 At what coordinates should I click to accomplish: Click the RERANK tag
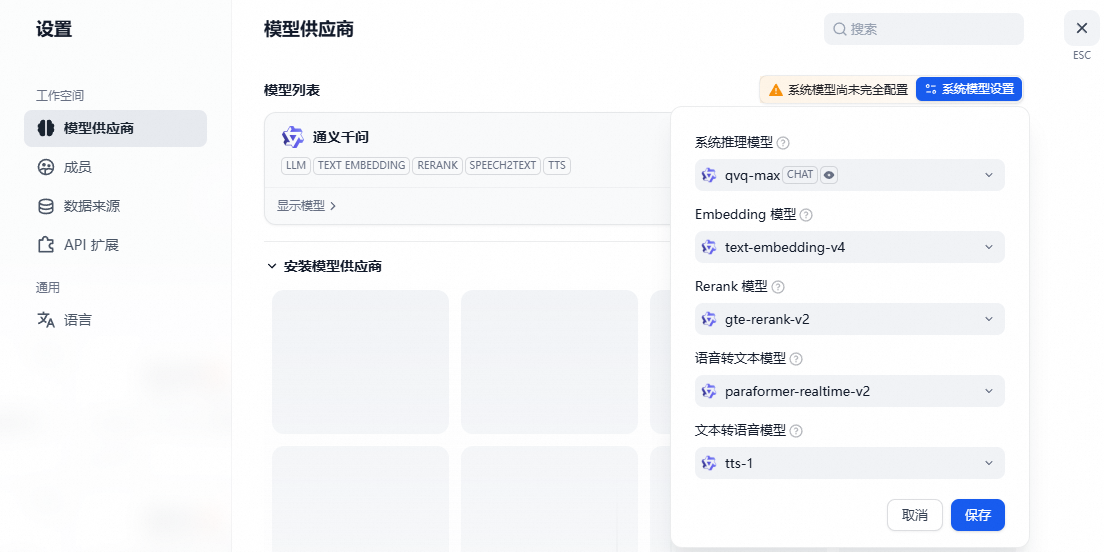click(x=437, y=165)
